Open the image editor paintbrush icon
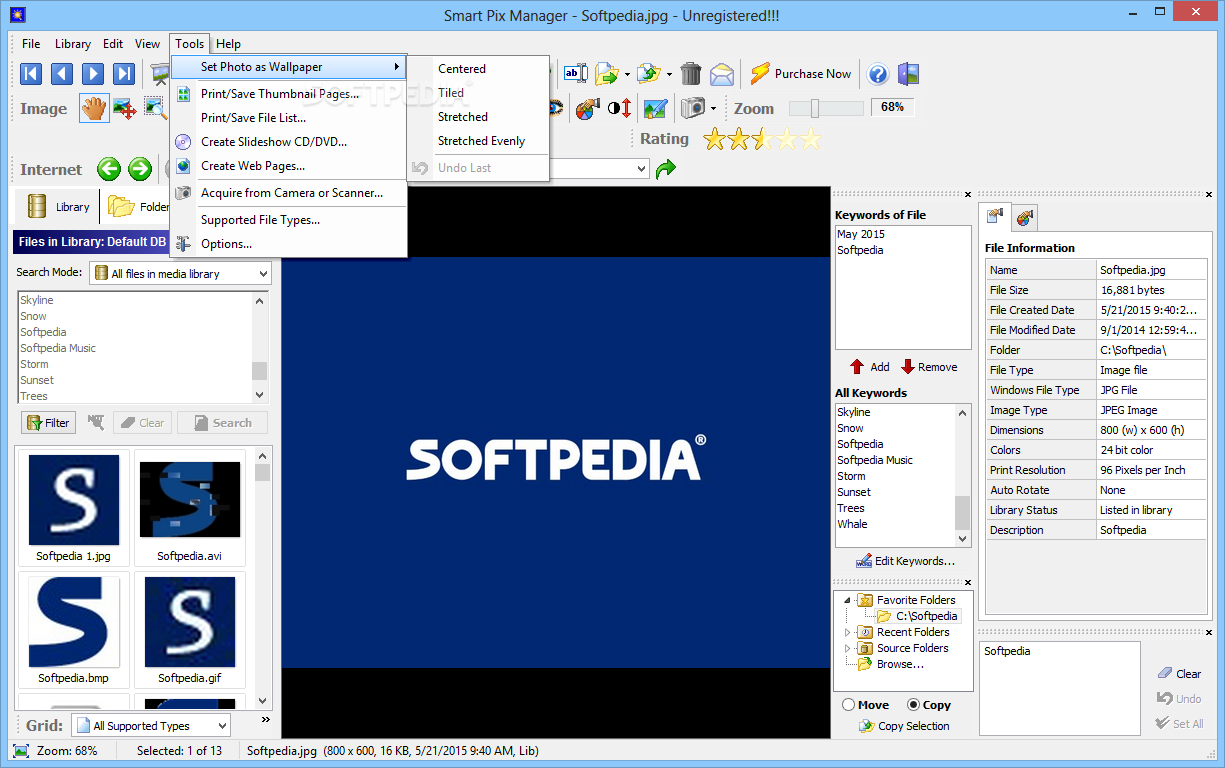Screen dimensions: 1225x768 (655, 108)
